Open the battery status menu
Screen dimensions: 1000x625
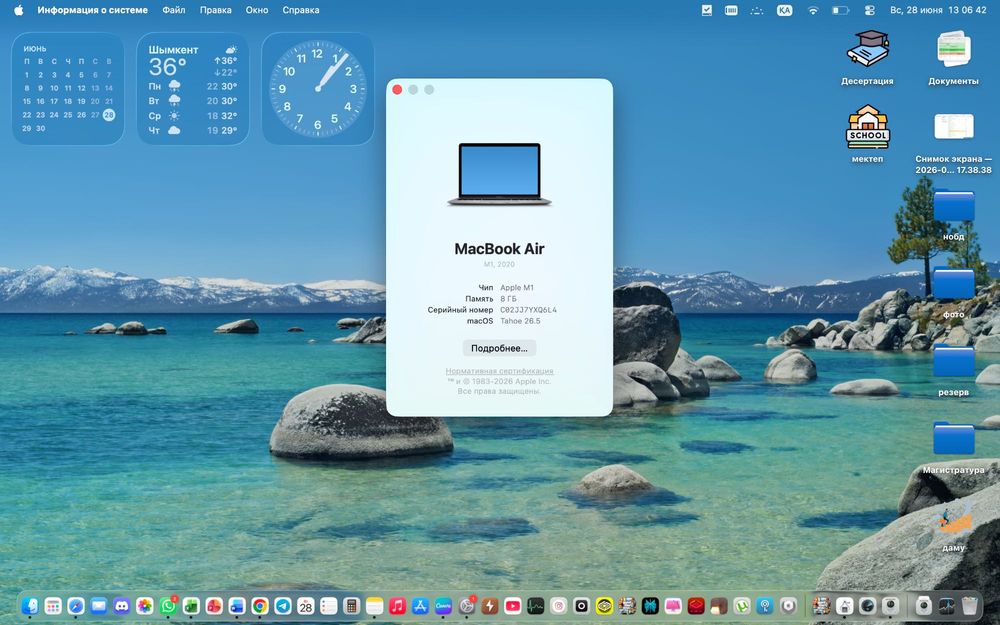[840, 10]
